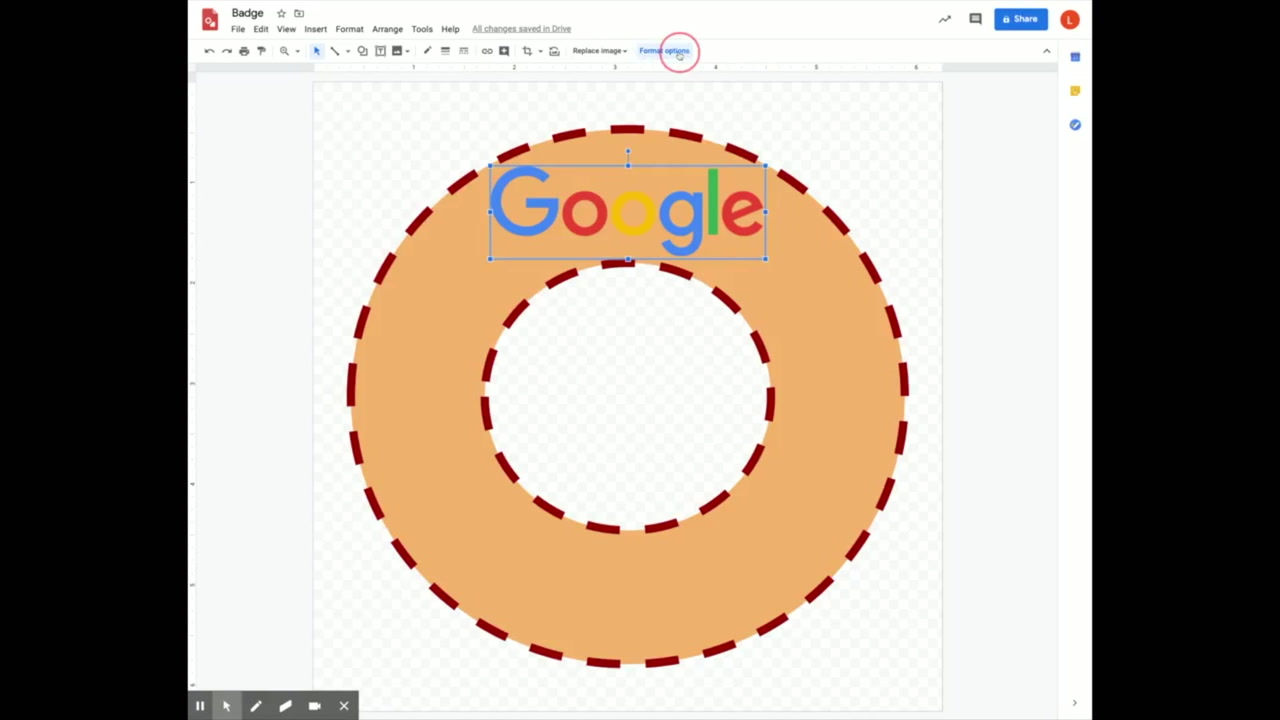The width and height of the screenshot is (1280, 720).
Task: Select the Text box tool
Action: [x=380, y=51]
